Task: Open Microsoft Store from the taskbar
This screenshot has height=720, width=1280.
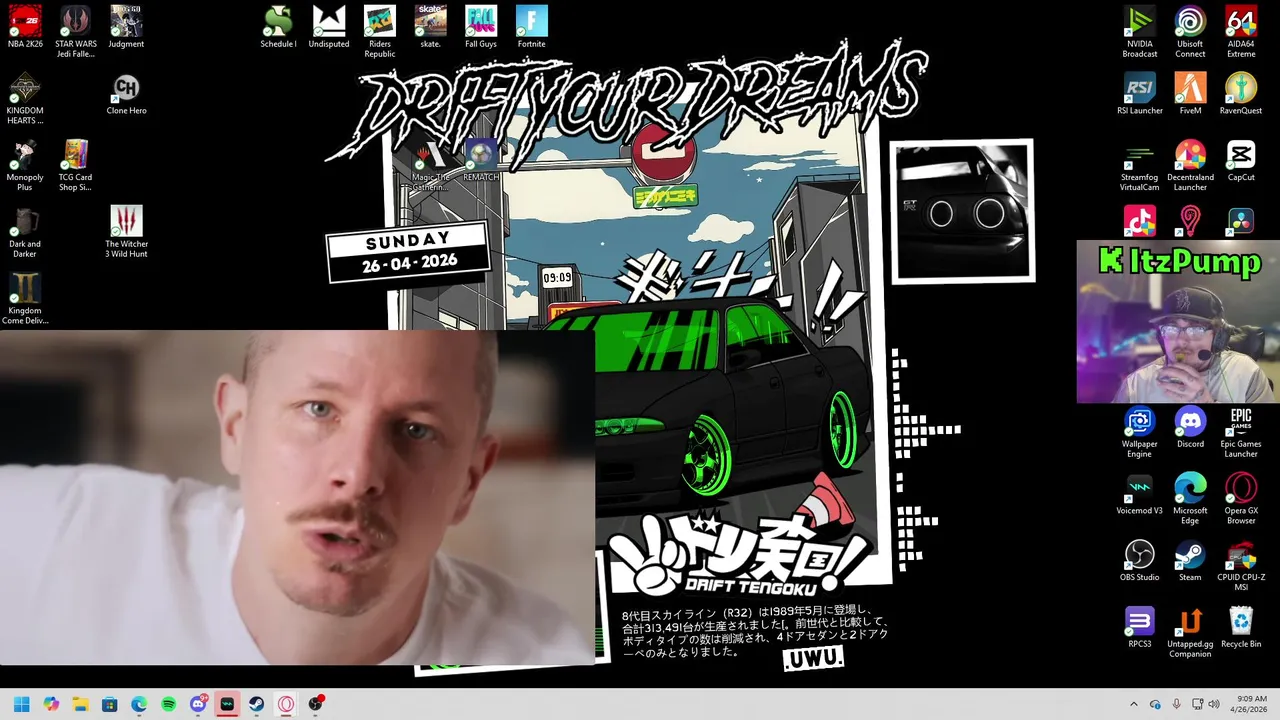Action: point(110,704)
